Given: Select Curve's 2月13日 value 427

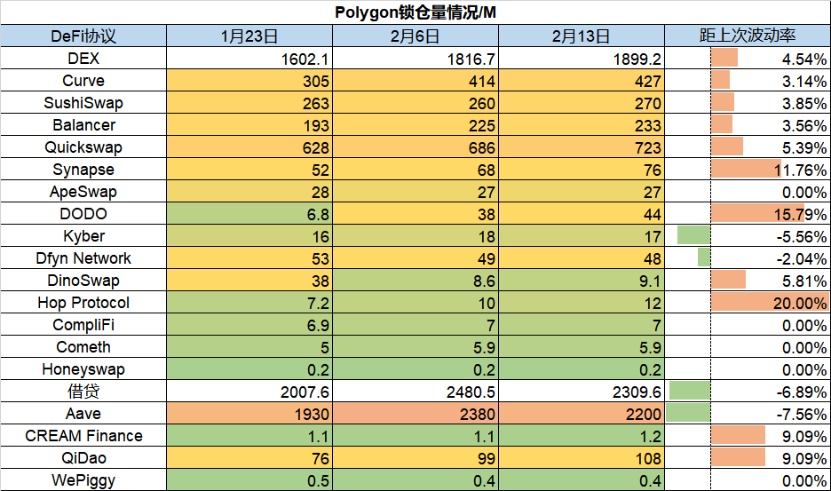Looking at the screenshot, I should click(x=581, y=80).
